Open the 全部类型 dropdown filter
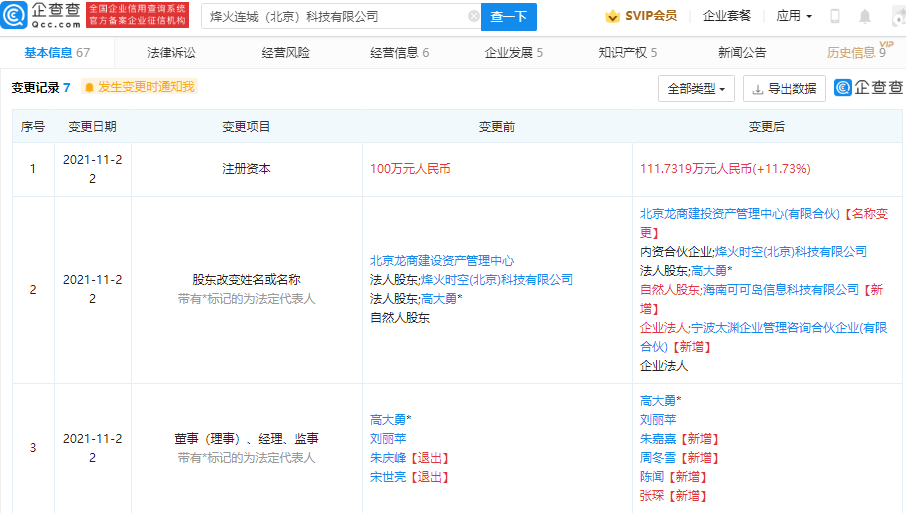Image resolution: width=906 pixels, height=513 pixels. 696,88
